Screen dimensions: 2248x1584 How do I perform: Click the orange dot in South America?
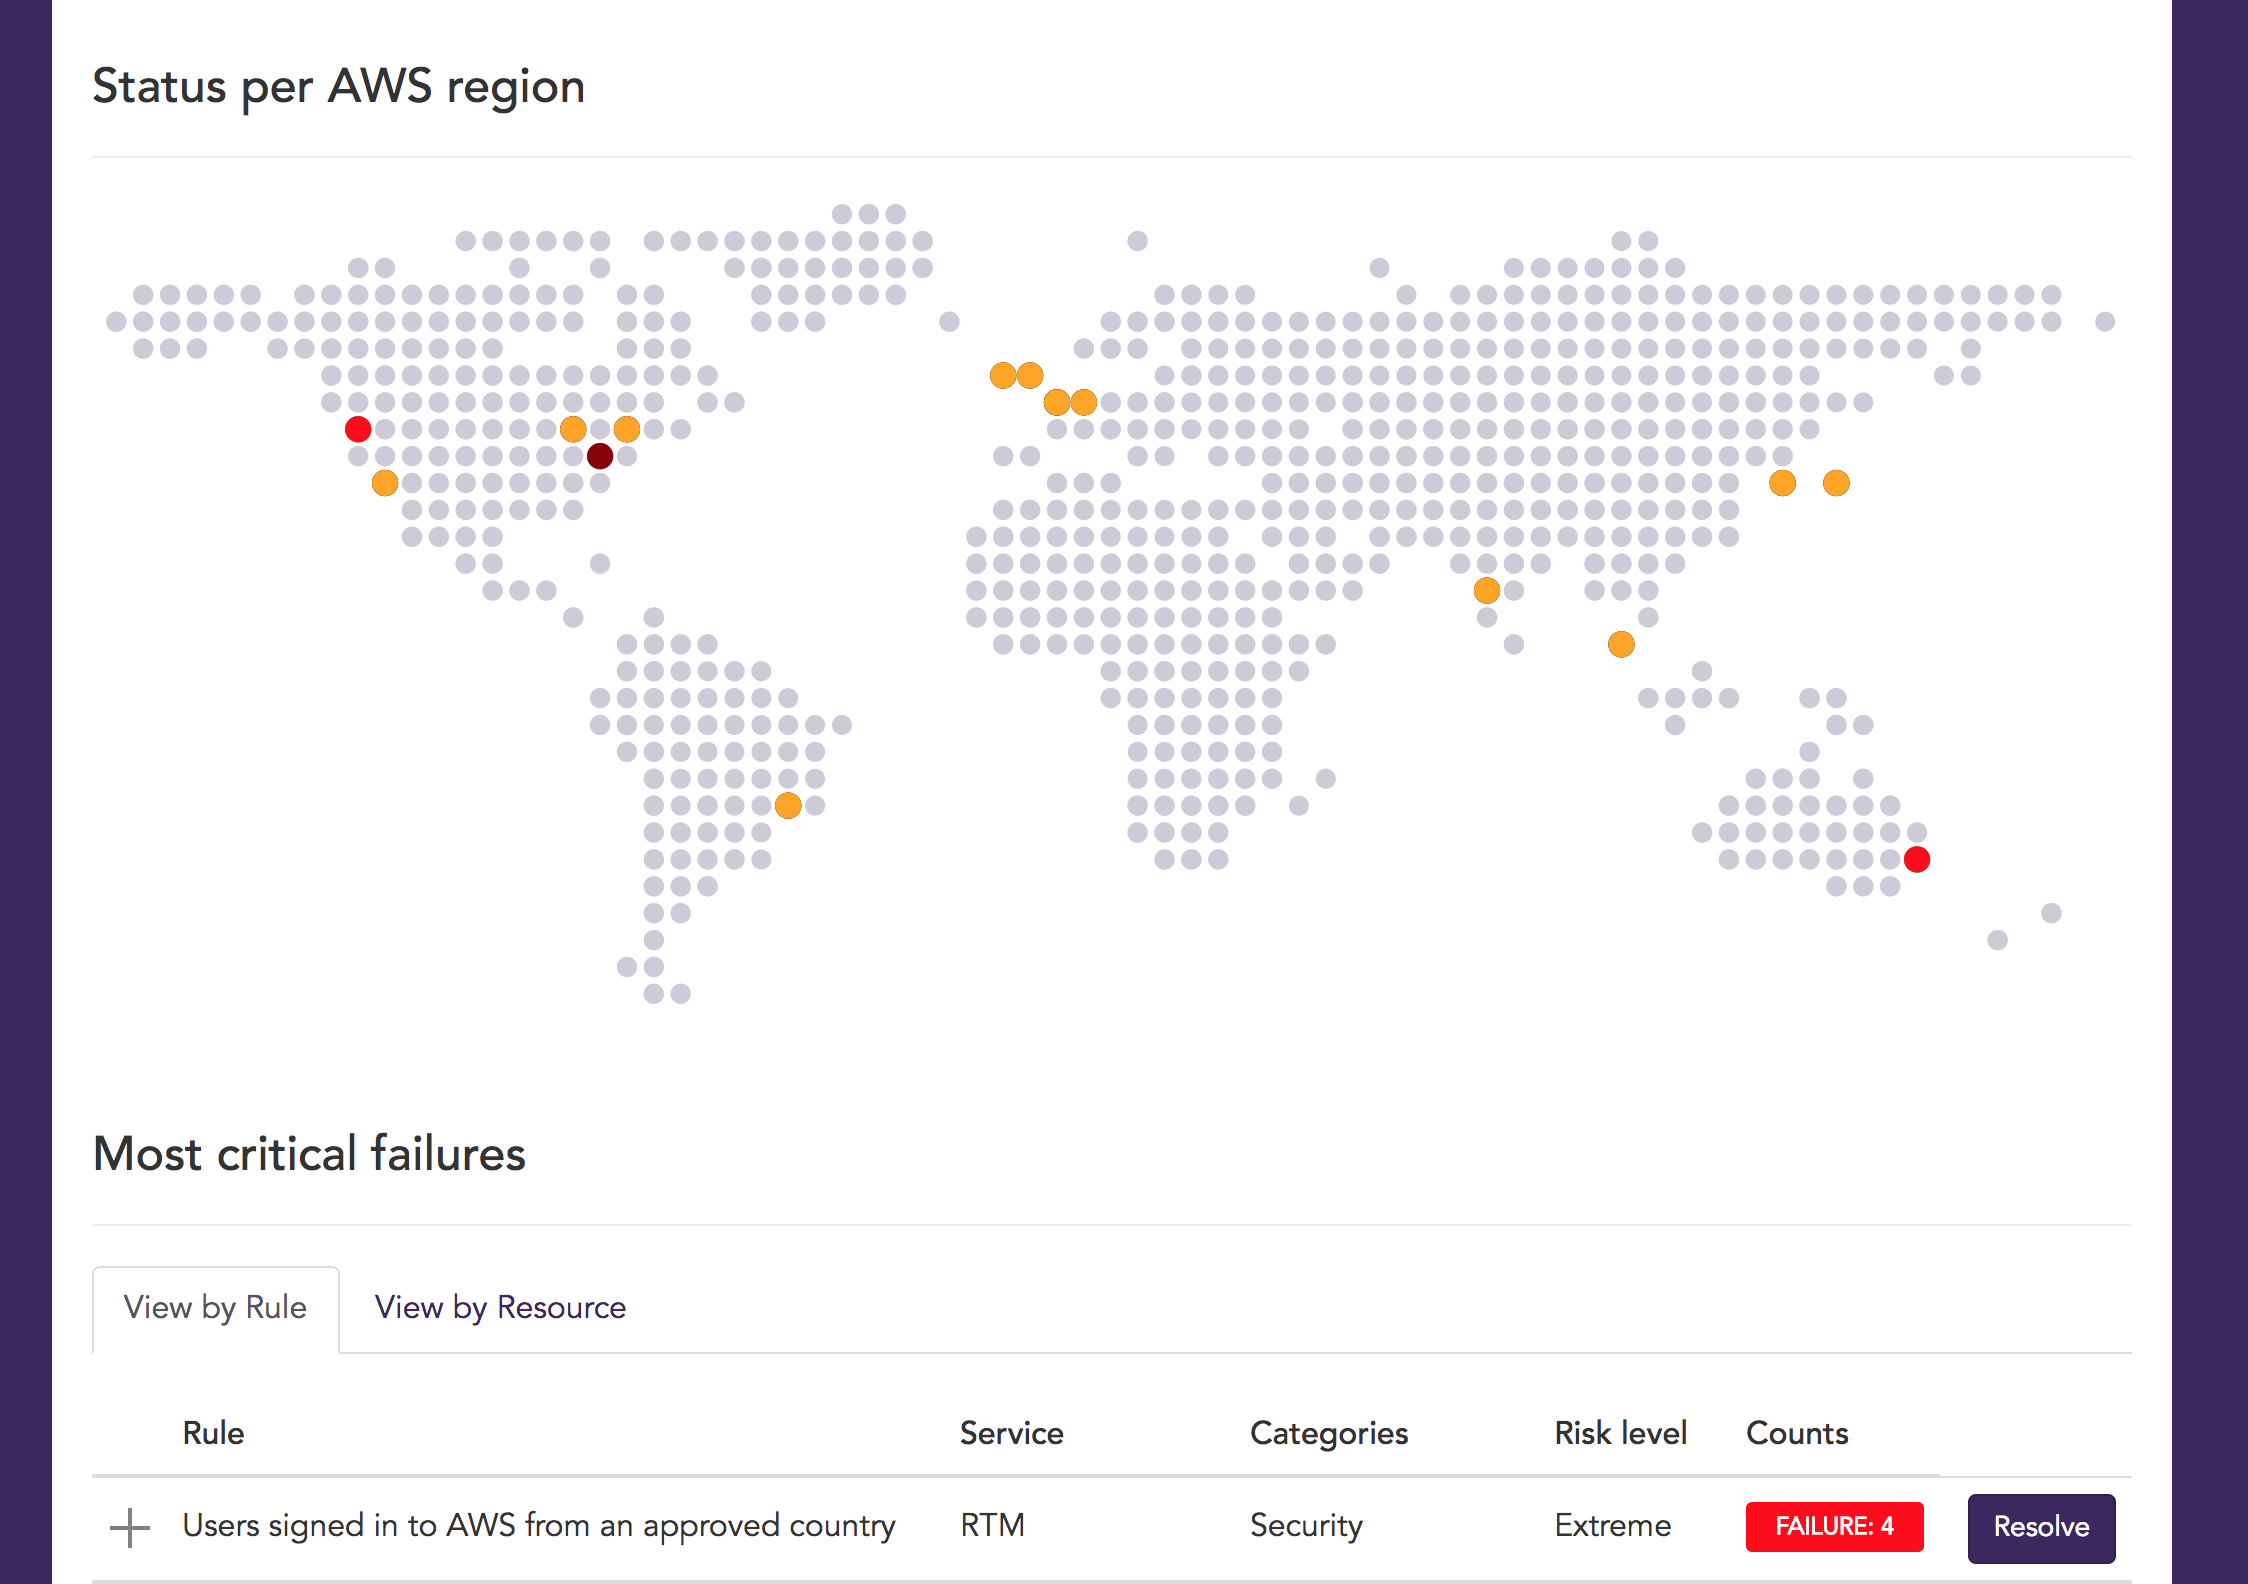tap(788, 806)
